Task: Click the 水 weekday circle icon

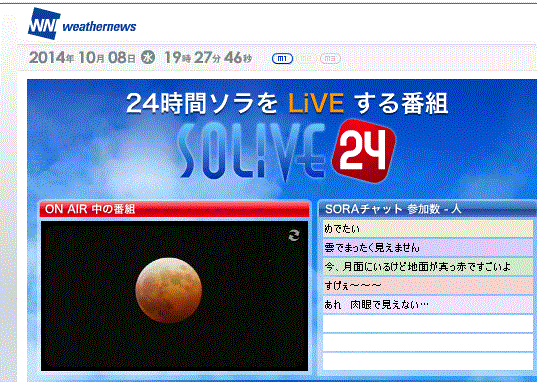Action: pos(148,57)
